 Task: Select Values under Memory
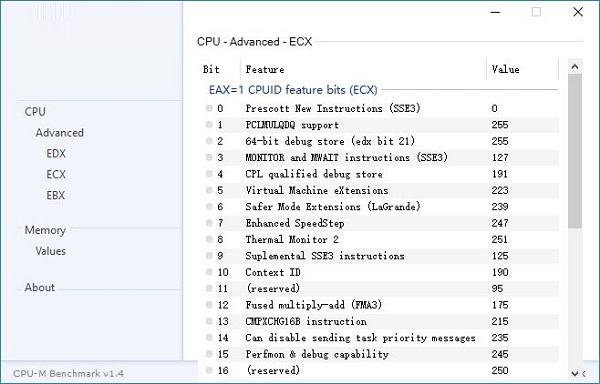[51, 251]
